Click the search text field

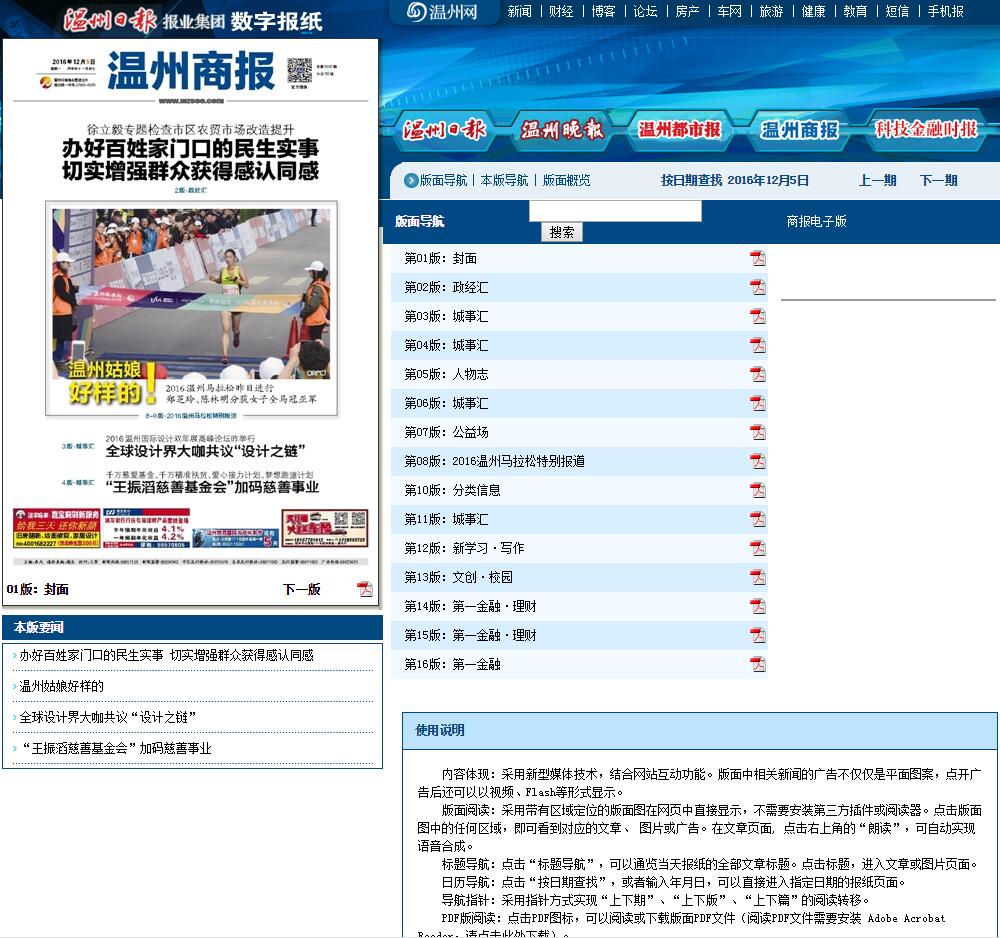615,211
